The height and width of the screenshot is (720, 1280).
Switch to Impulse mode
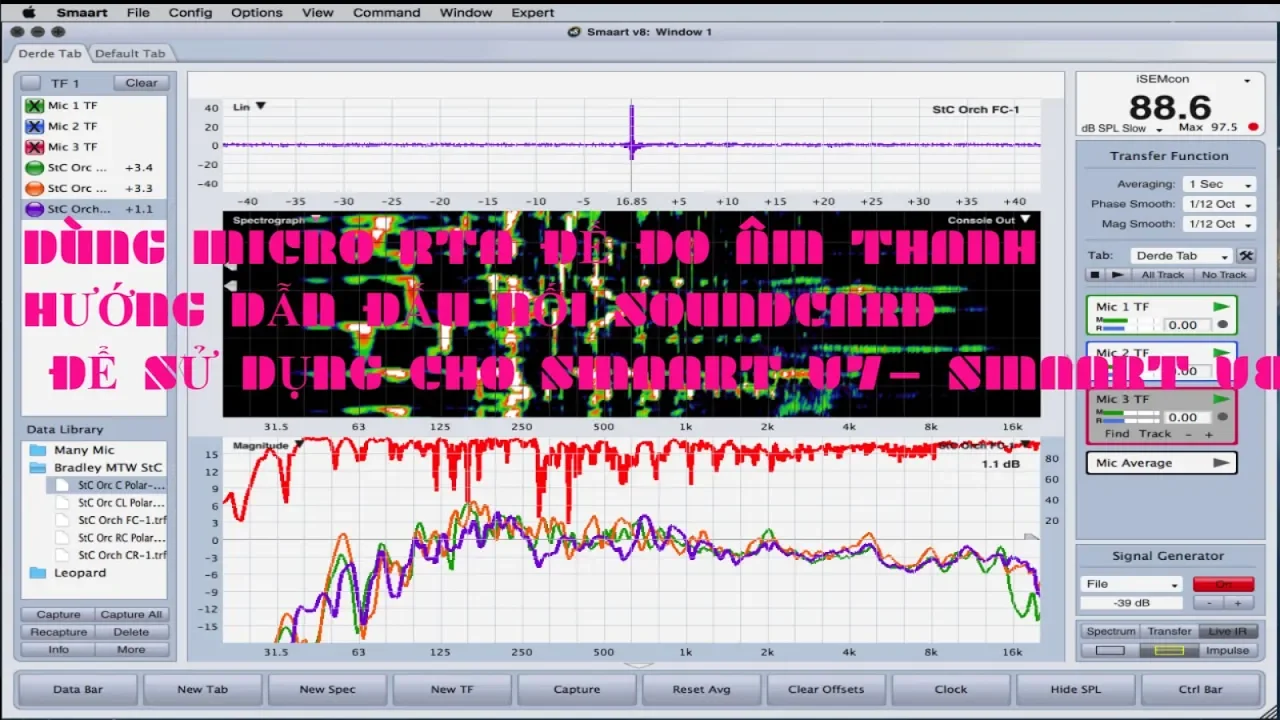point(1227,650)
